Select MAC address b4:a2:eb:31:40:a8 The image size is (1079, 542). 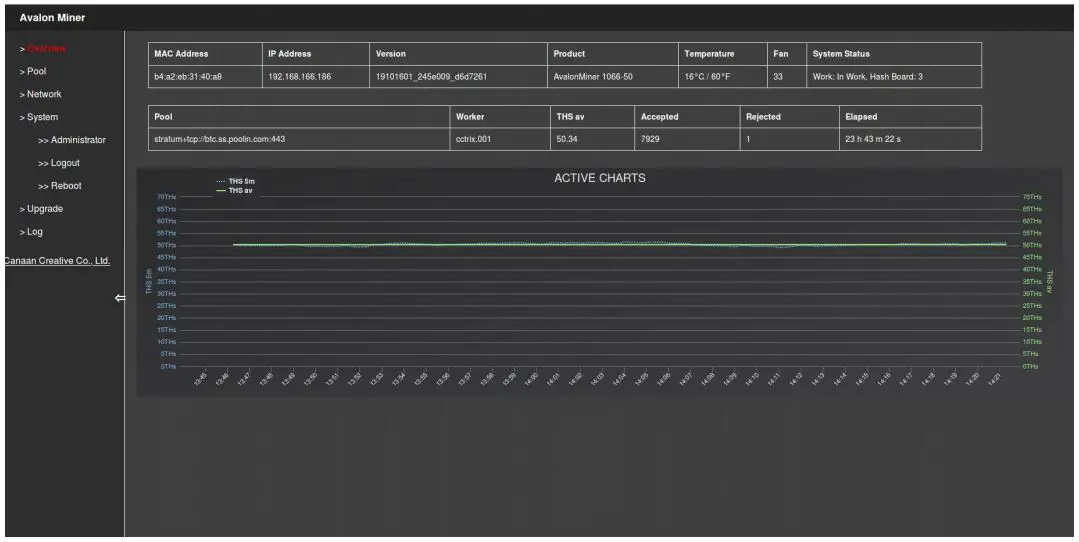[188, 77]
